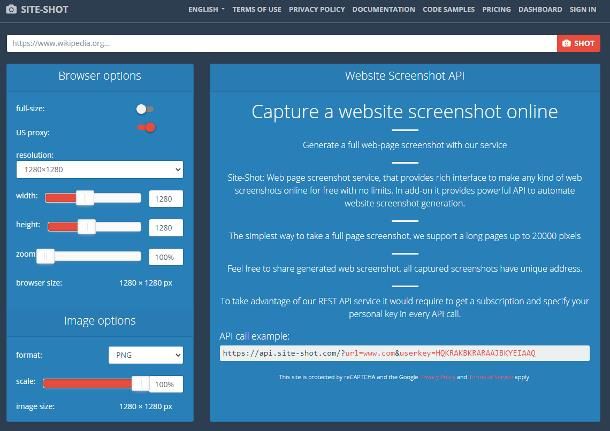The image size is (610, 431).
Task: Click the 'format:' label
Action: (x=29, y=355)
